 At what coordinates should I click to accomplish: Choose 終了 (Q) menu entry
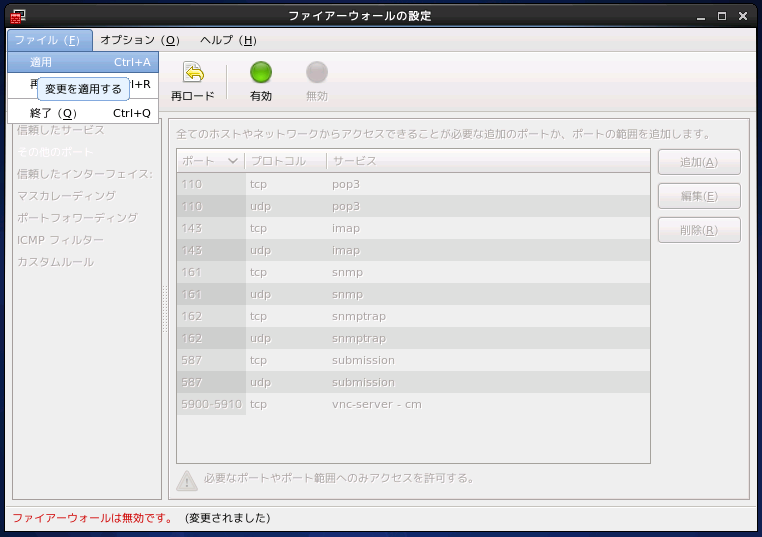coord(83,113)
